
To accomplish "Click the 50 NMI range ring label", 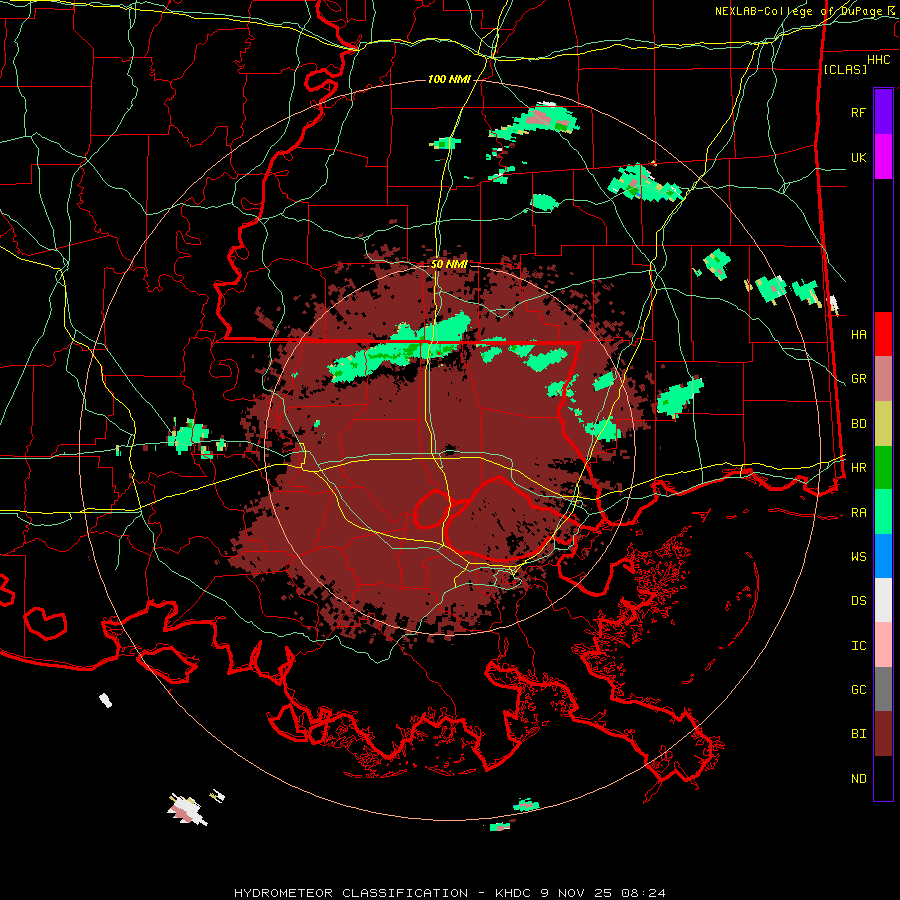I will 449,264.
